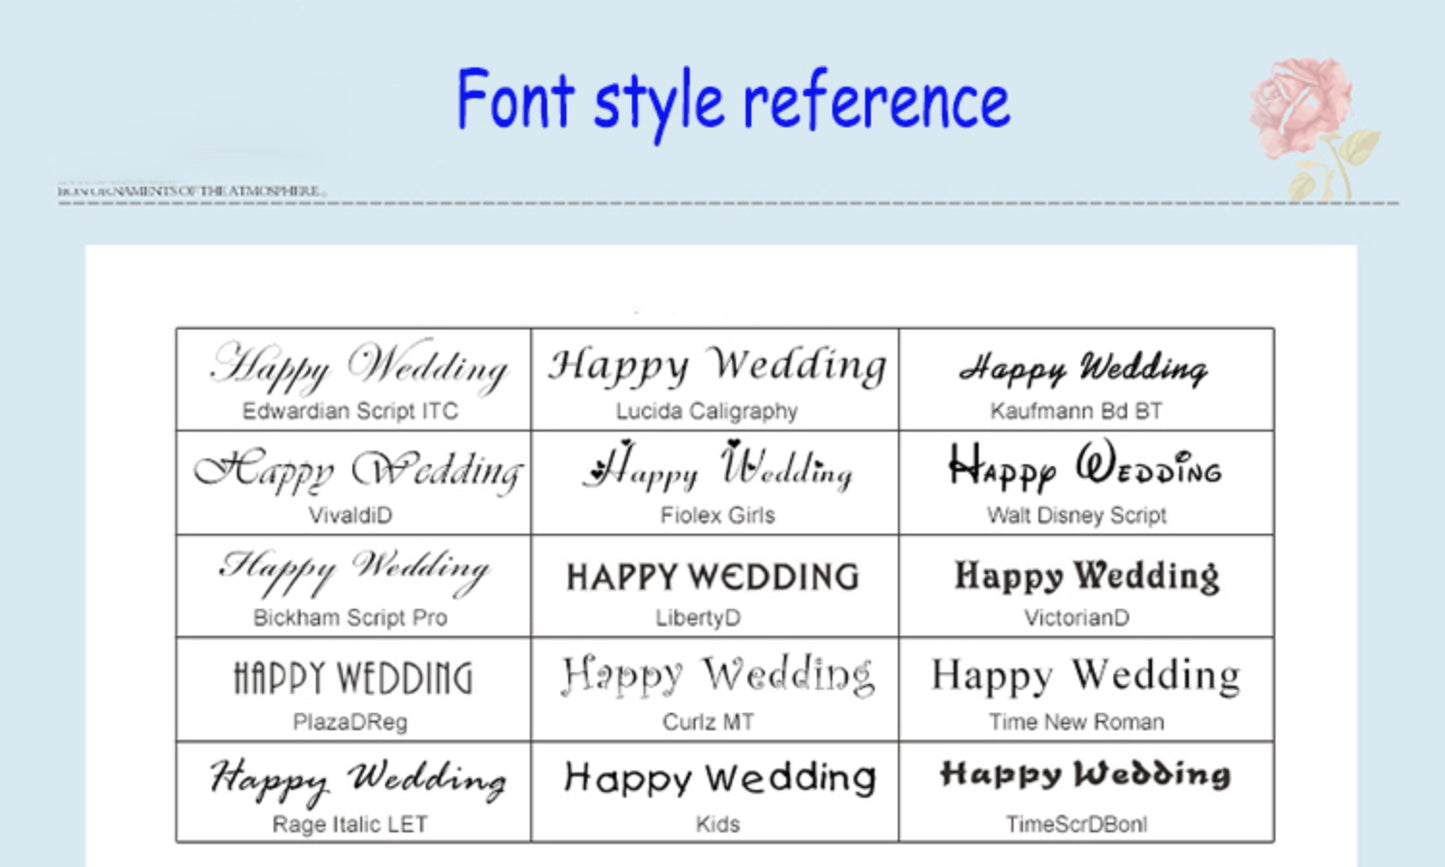Pick the VictorianD font sample
This screenshot has width=1445, height=867.
click(x=1086, y=576)
